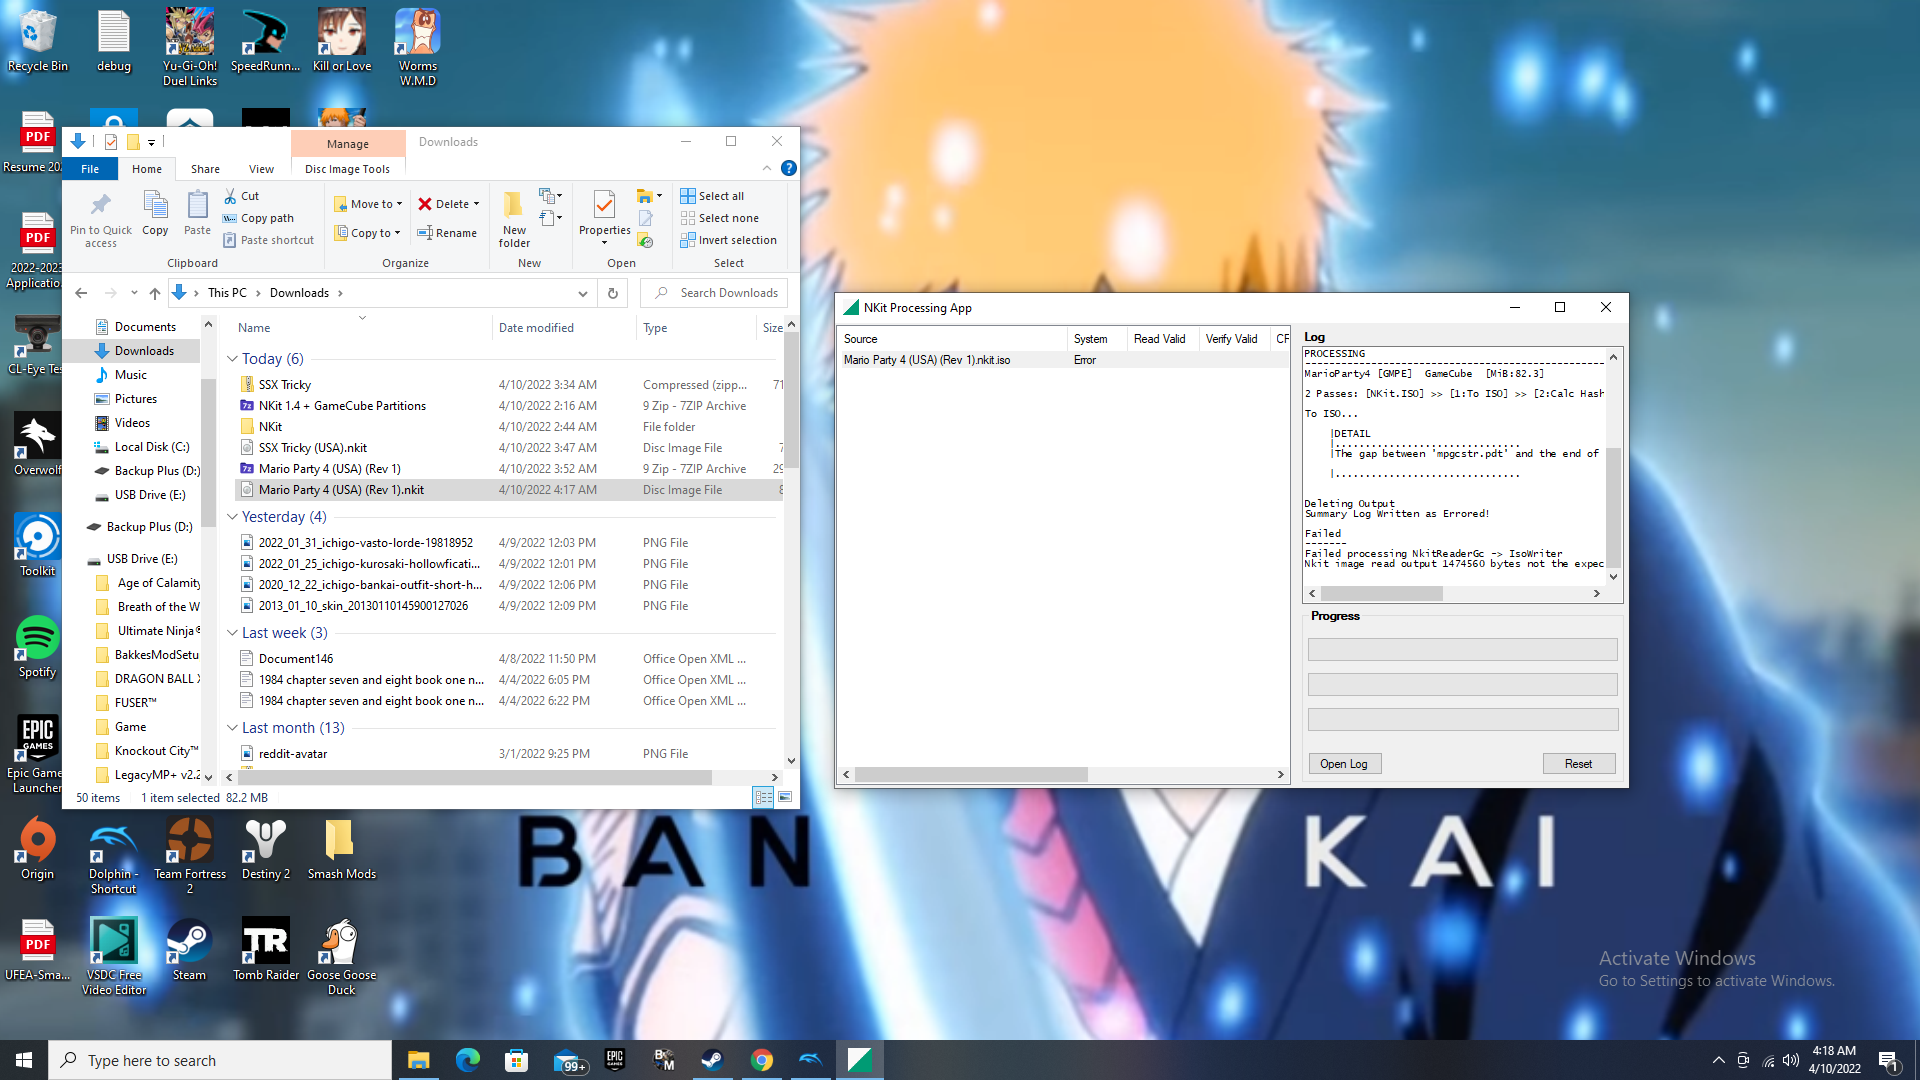The image size is (1920, 1080).
Task: Switch to the View ribbon tab
Action: tap(261, 169)
